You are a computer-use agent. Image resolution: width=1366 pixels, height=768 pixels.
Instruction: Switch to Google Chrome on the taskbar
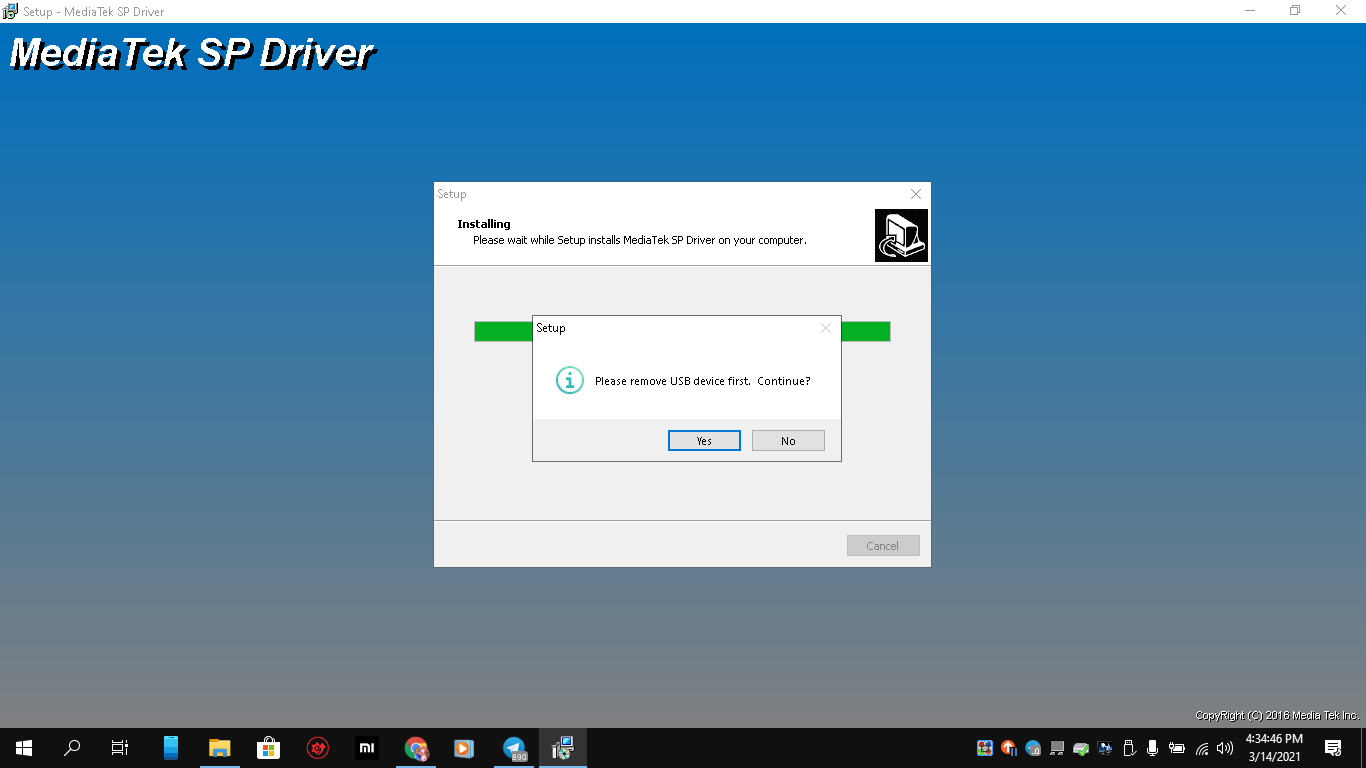pyautogui.click(x=416, y=748)
